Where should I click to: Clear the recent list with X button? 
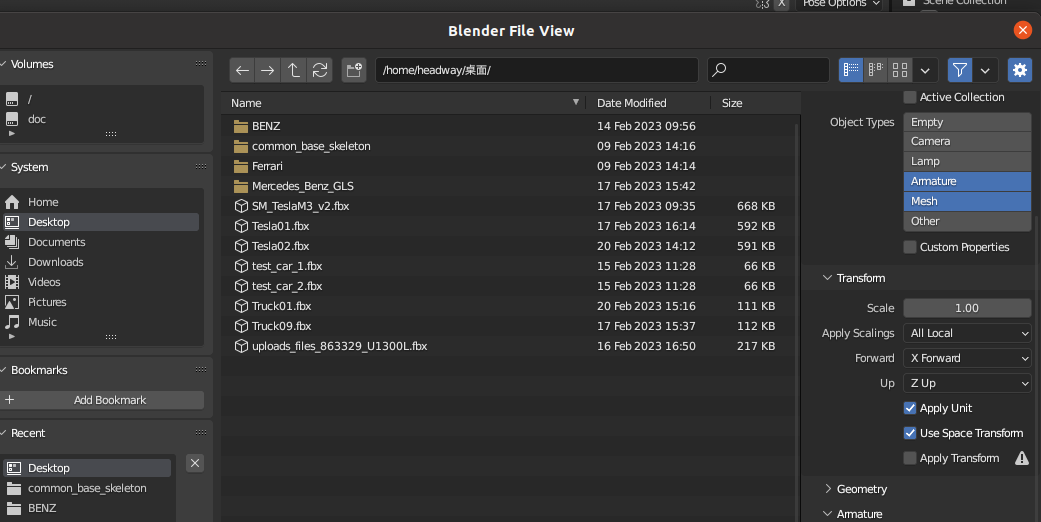[195, 463]
